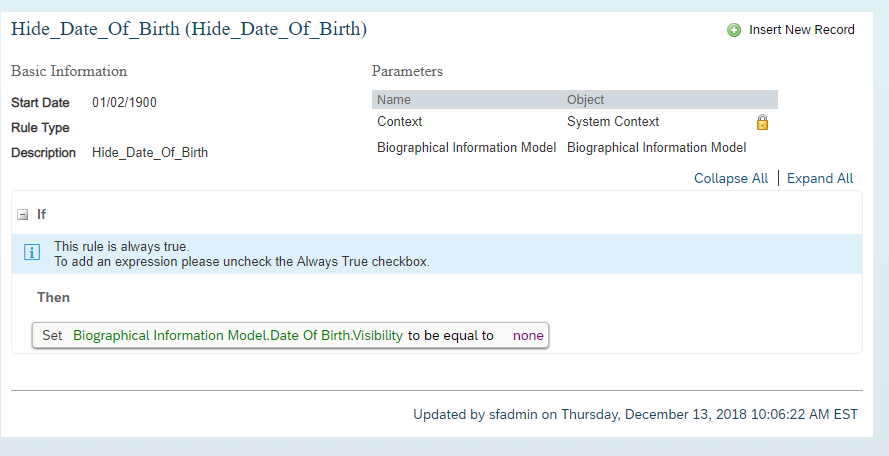Click the Set keyword in the Then statement
The height and width of the screenshot is (456, 889).
(52, 335)
